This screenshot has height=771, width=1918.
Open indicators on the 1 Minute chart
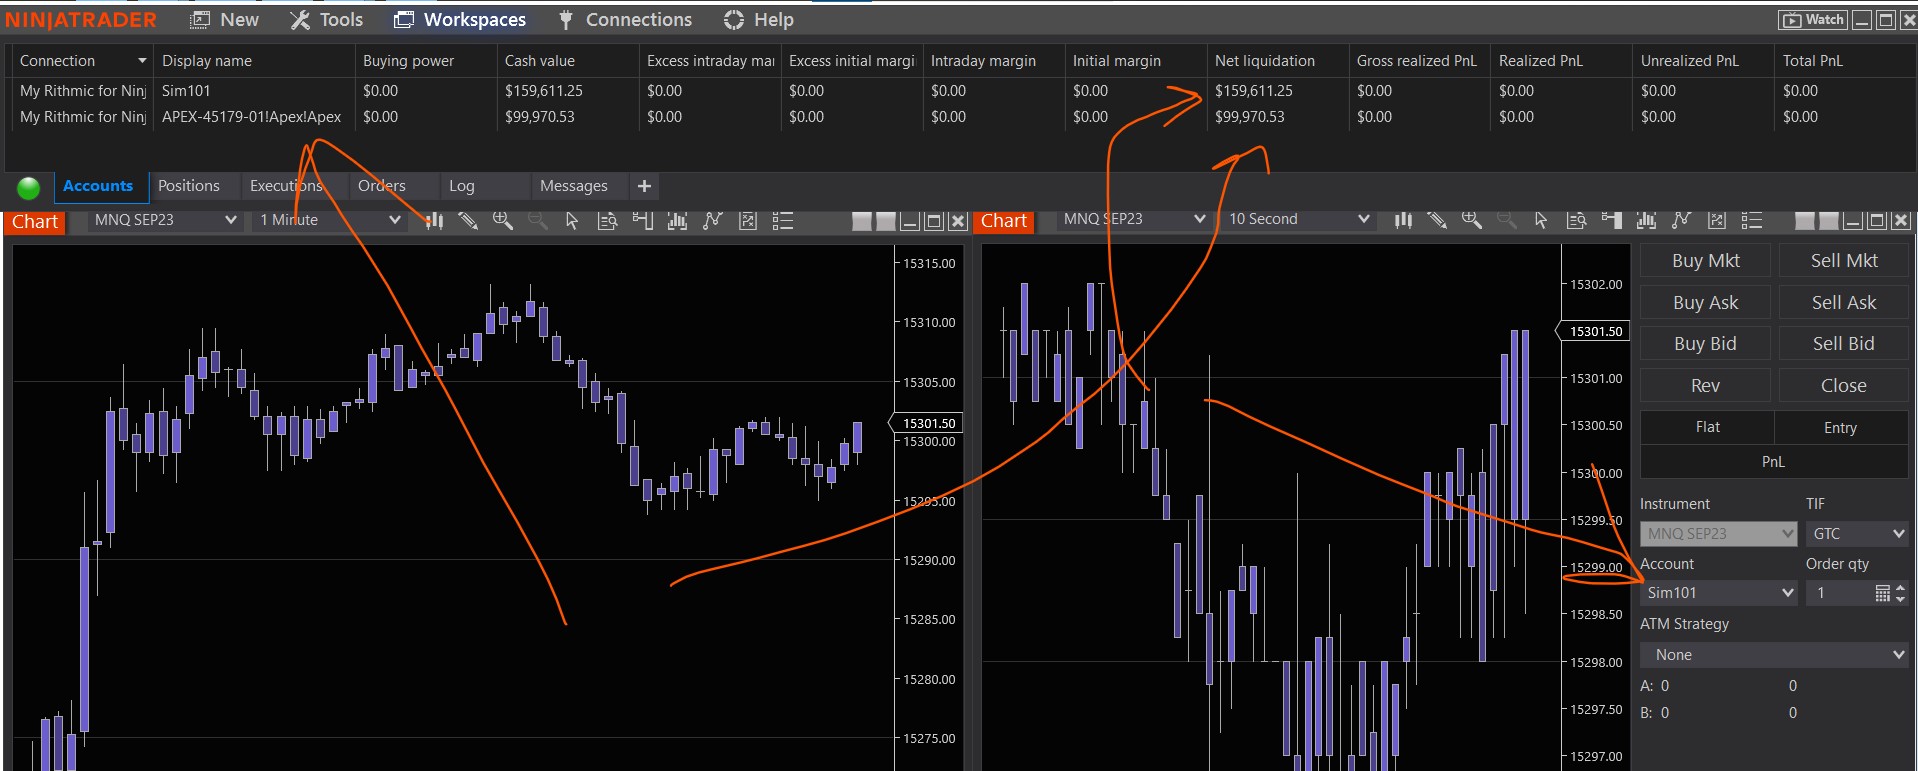(x=677, y=220)
